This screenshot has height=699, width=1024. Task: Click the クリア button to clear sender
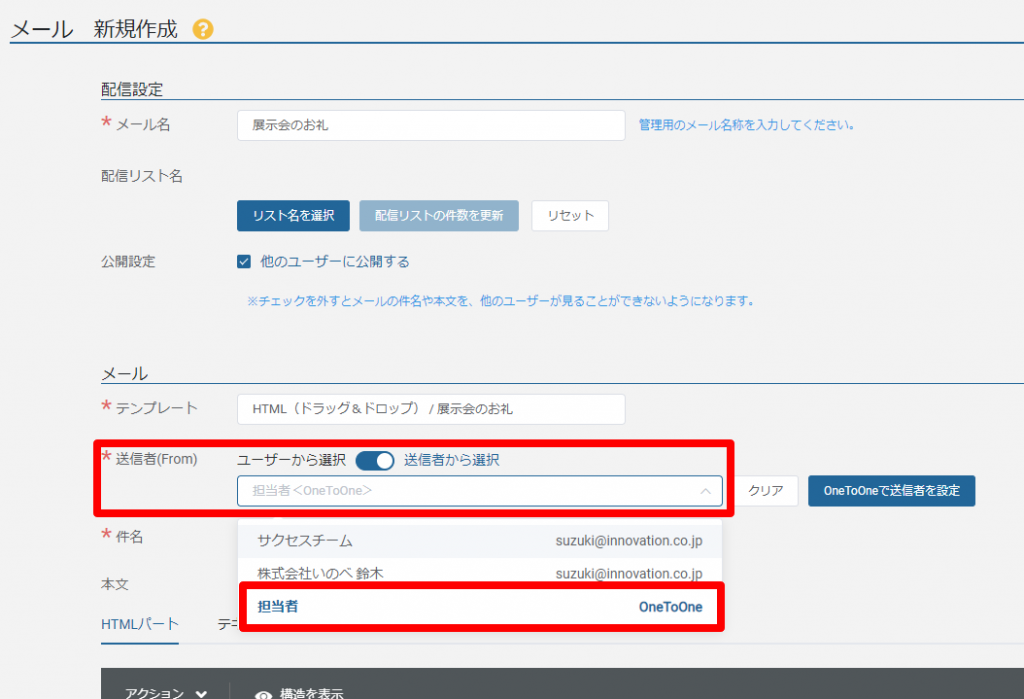point(766,490)
